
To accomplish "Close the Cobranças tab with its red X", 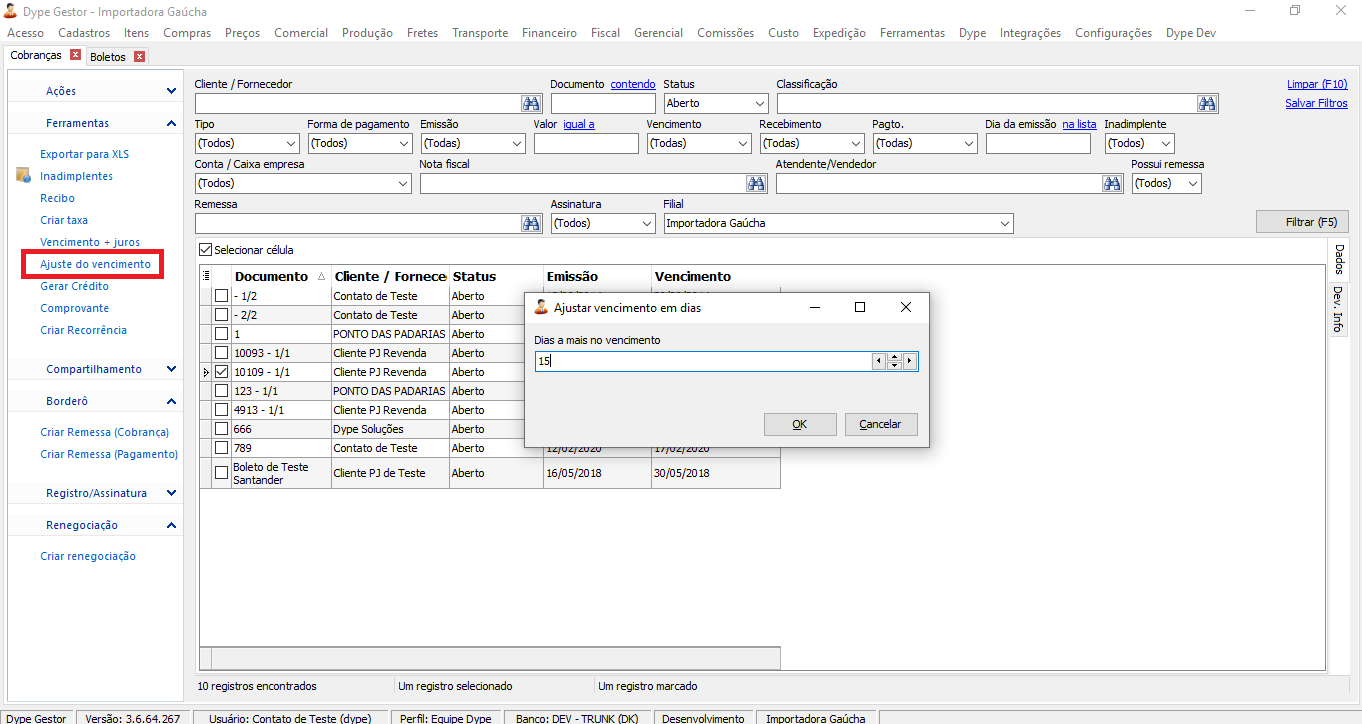I will tap(76, 56).
